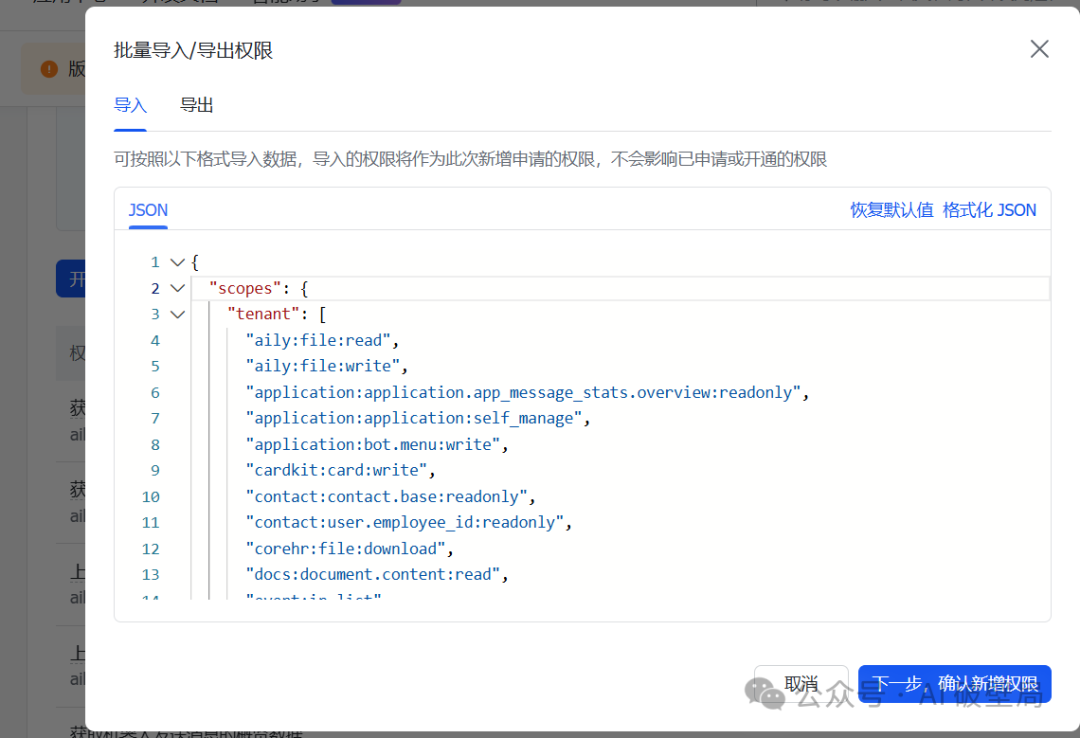The image size is (1080, 738).
Task: Collapse the "tenant" array on line 3
Action: [x=178, y=314]
